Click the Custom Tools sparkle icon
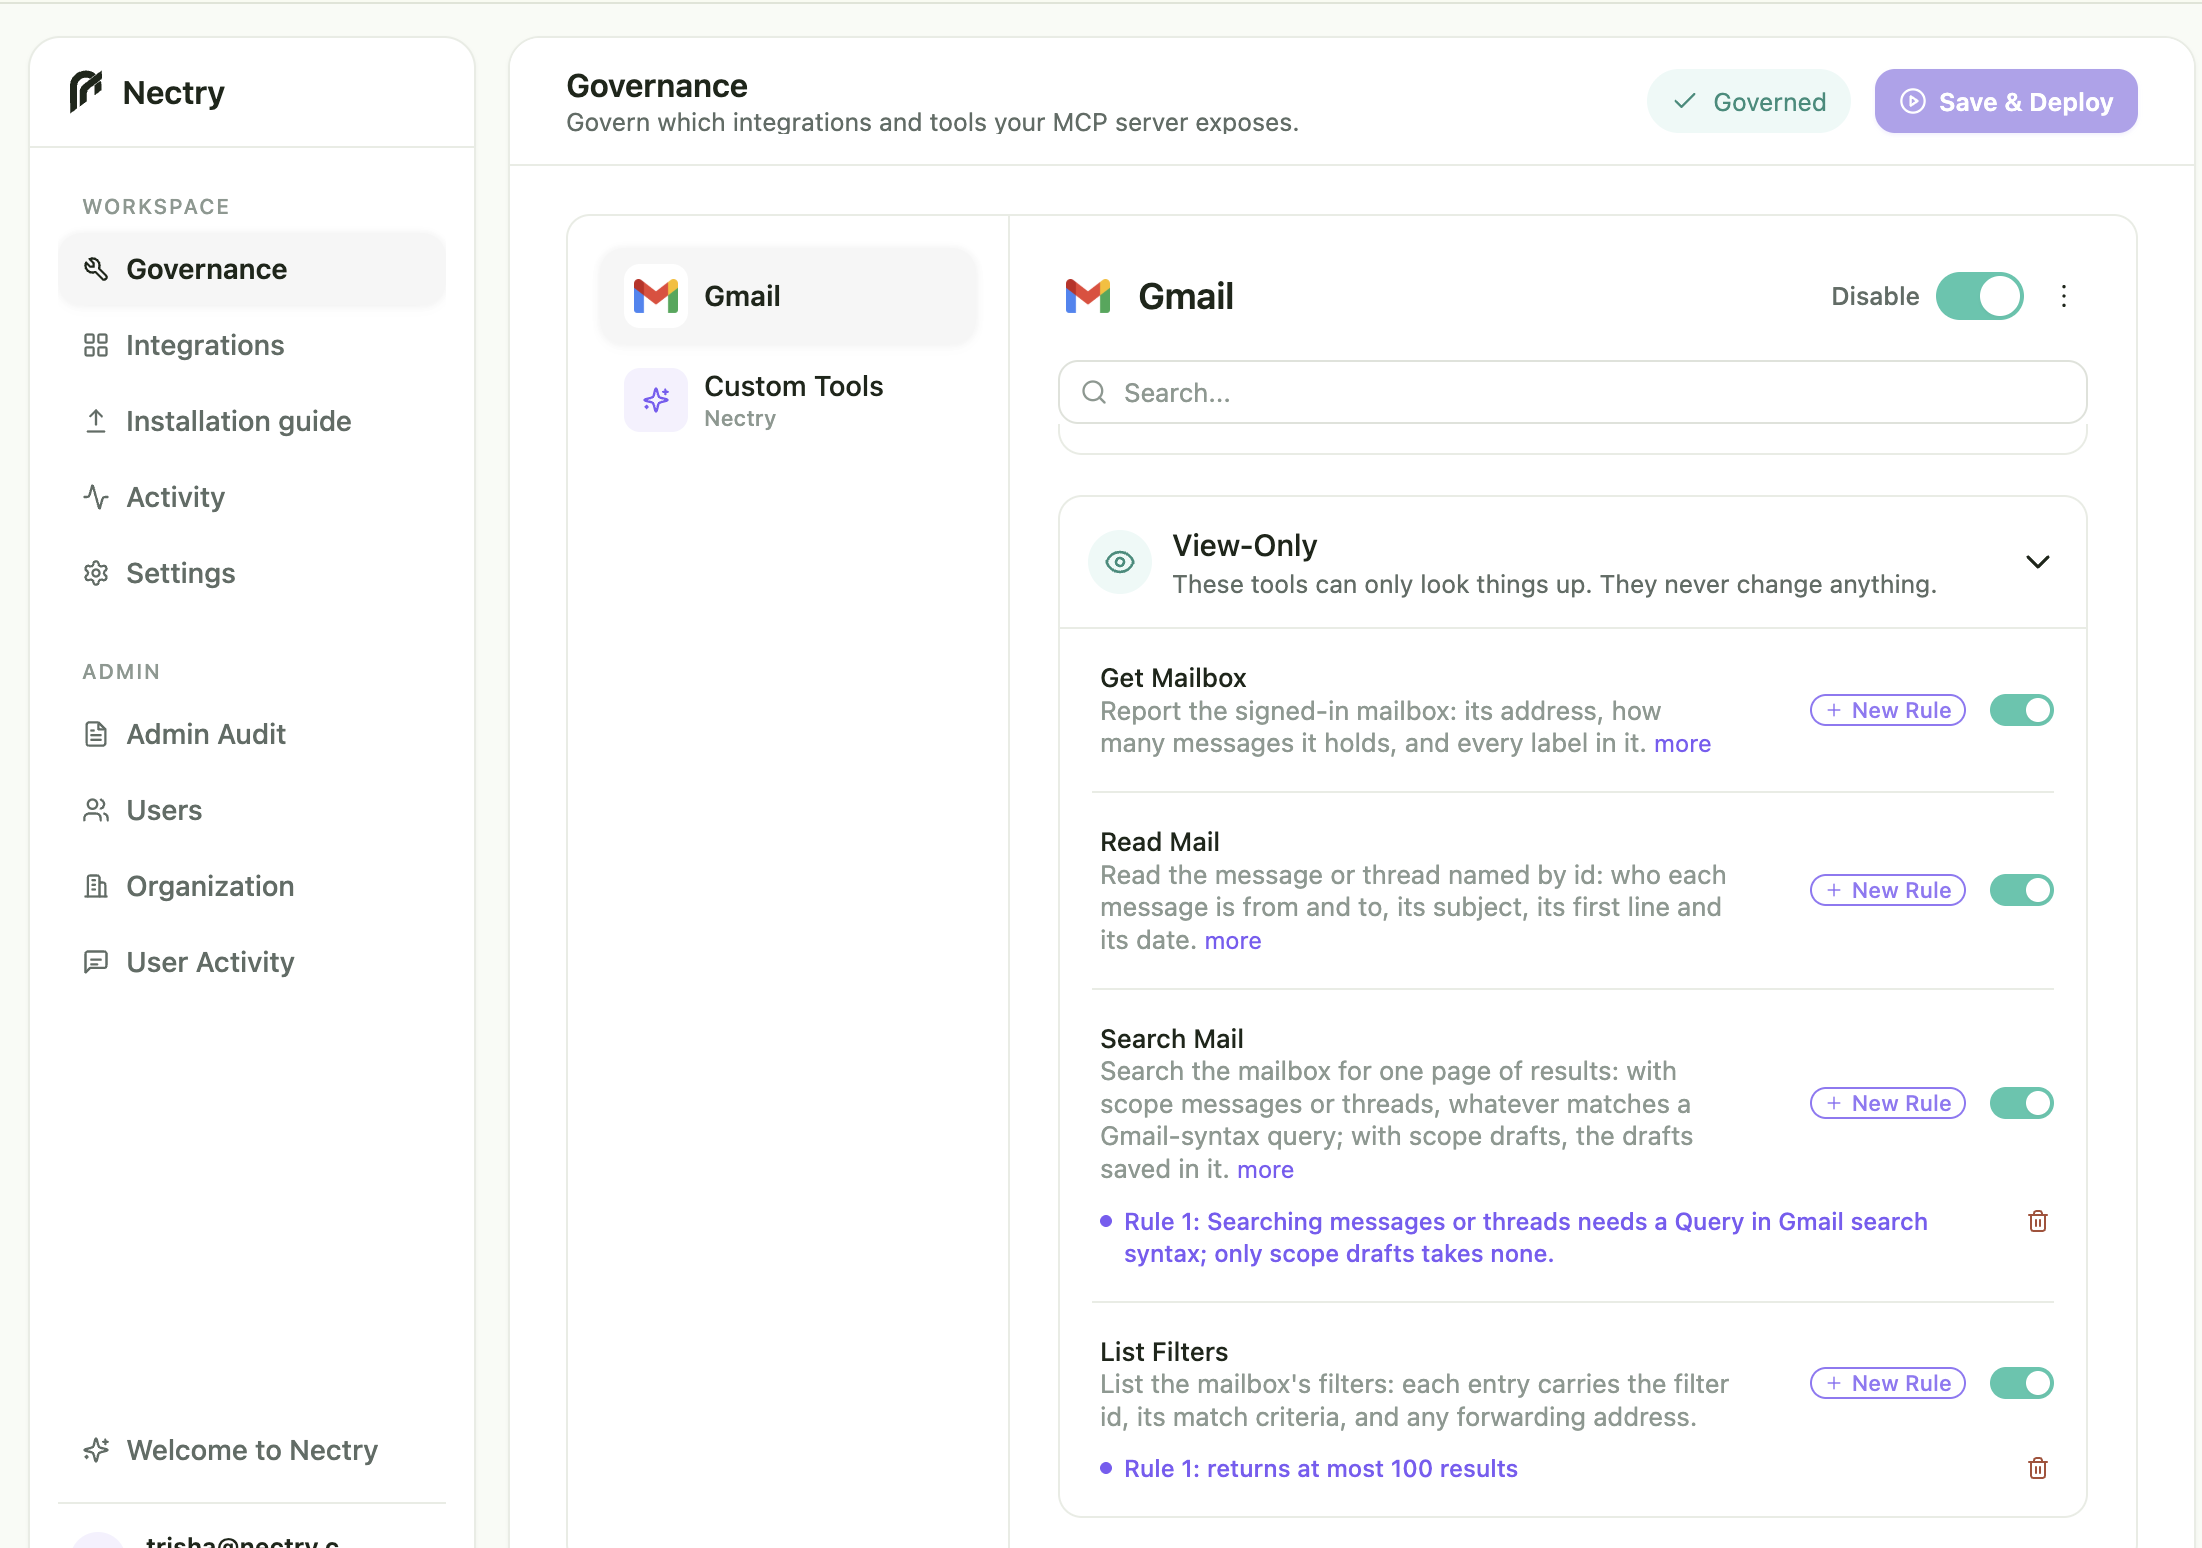The image size is (2202, 1548). click(656, 400)
